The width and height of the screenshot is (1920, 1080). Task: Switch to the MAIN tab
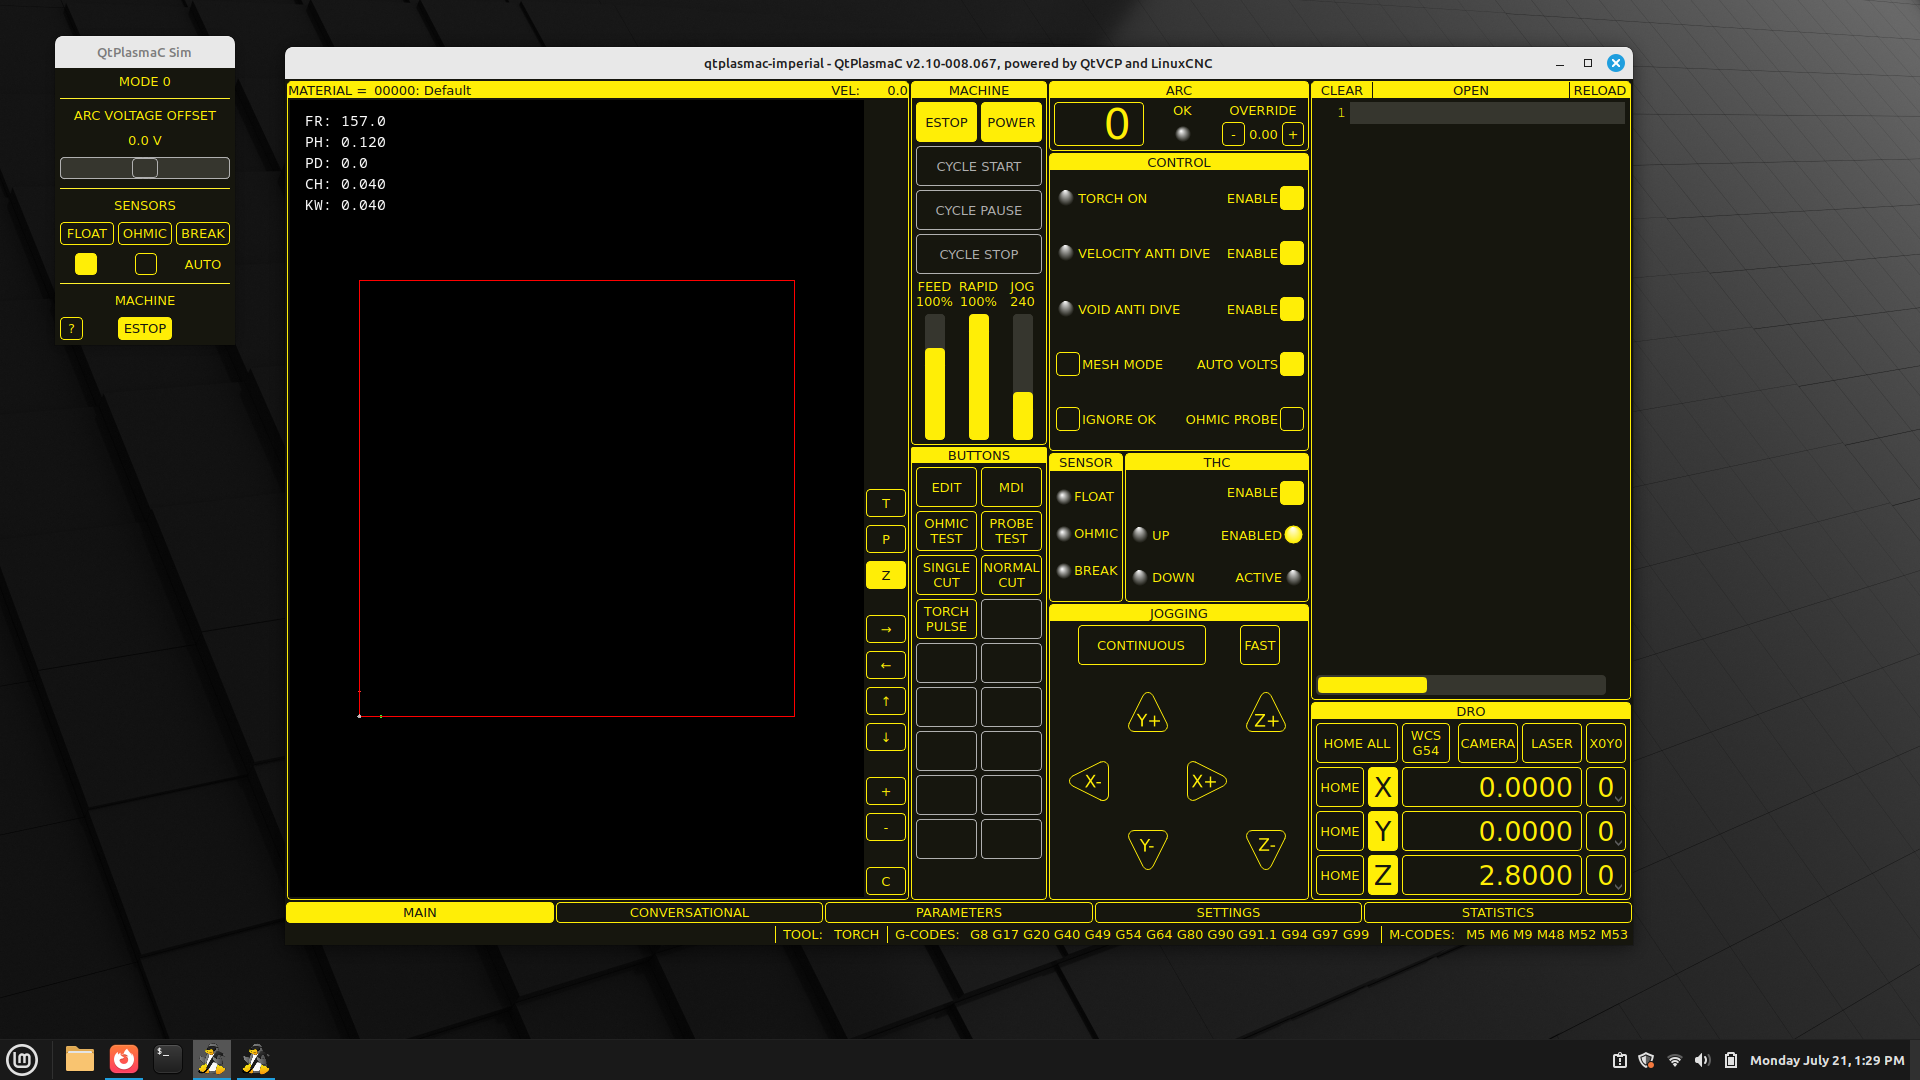420,912
